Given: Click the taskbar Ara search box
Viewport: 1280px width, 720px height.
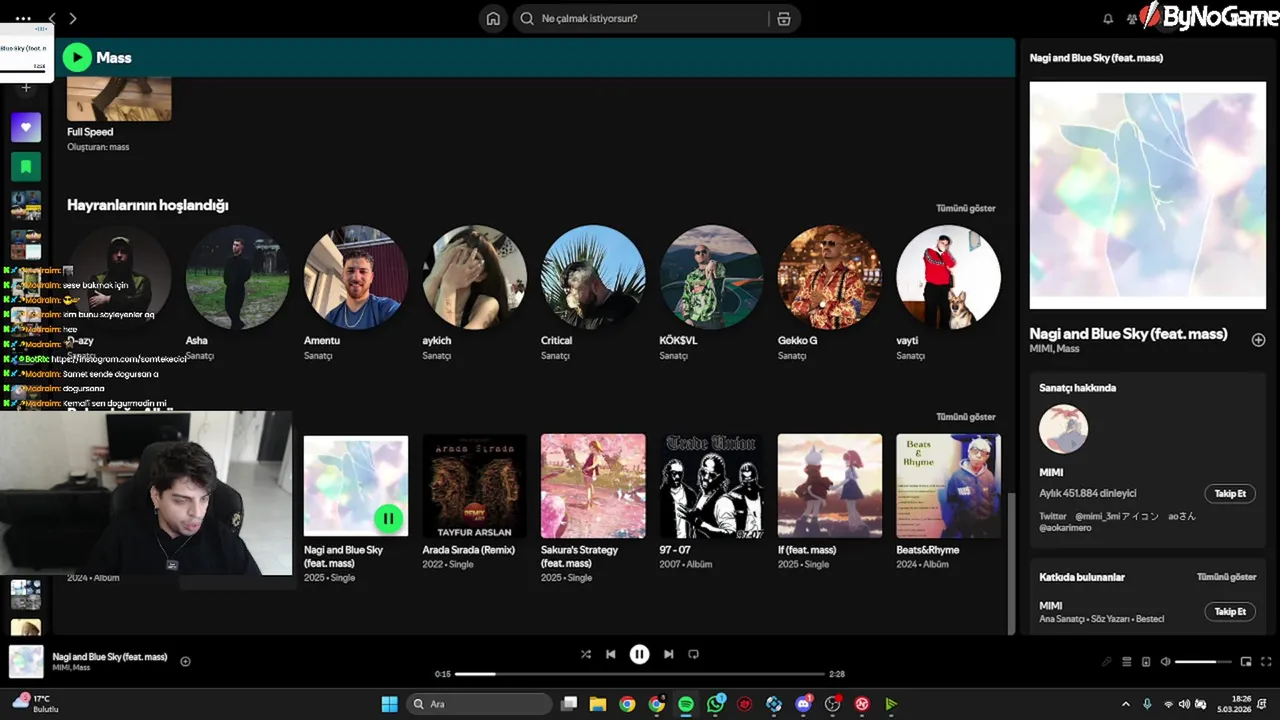Looking at the screenshot, I should click(479, 704).
